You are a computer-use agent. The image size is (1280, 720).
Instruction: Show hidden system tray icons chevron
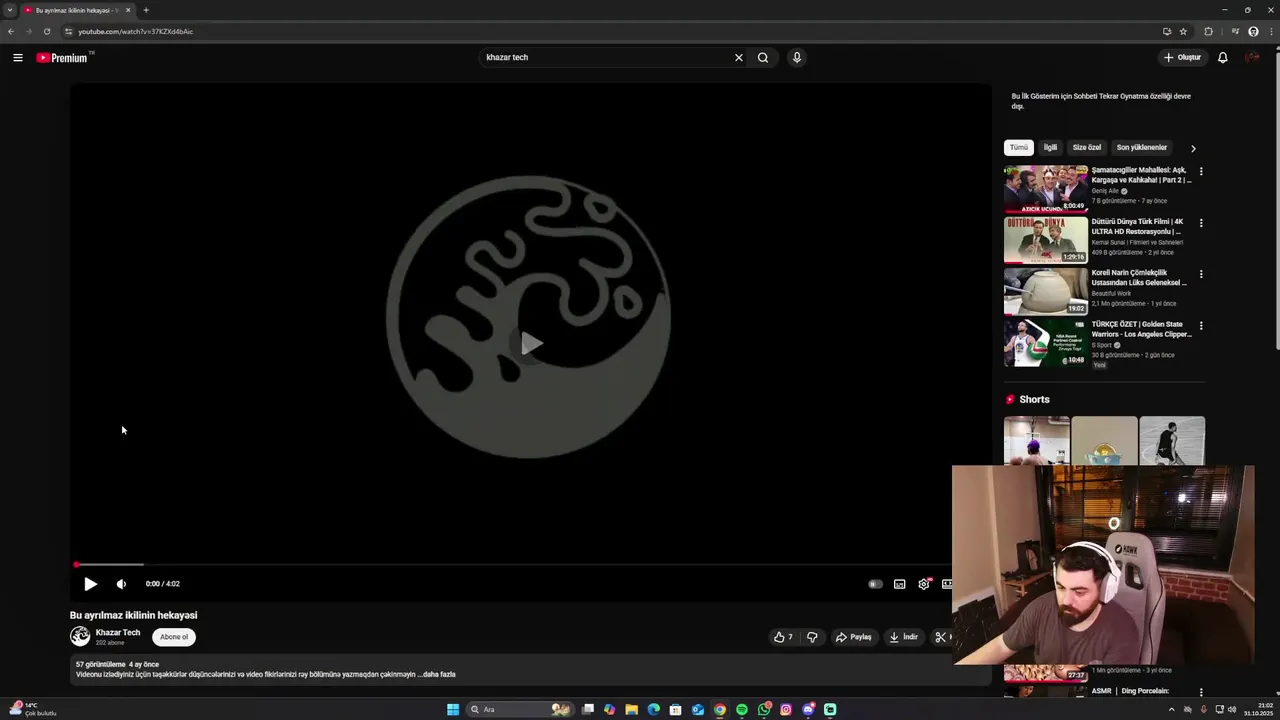1172,709
